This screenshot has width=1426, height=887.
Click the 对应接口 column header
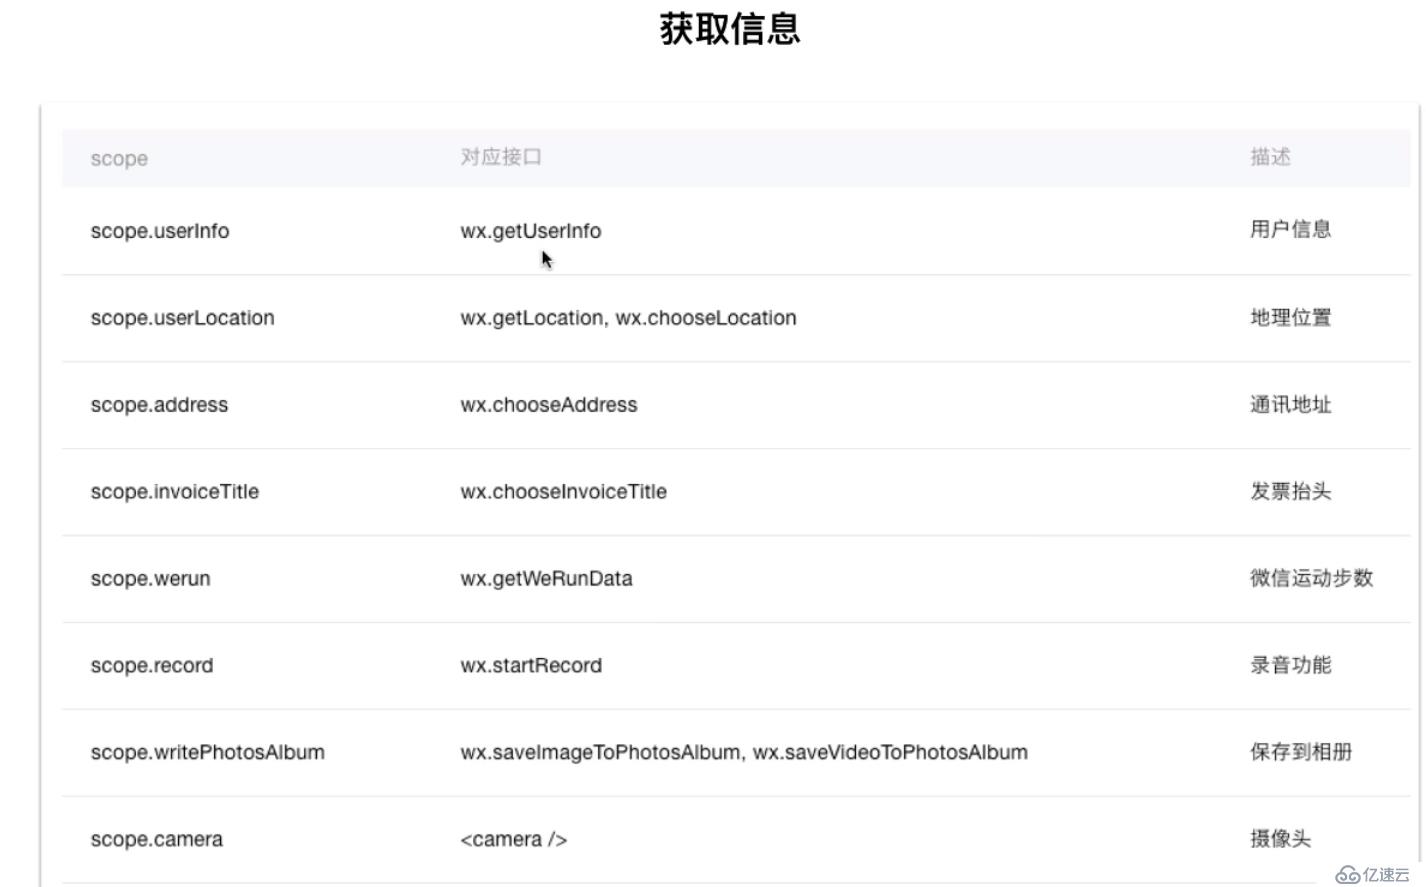(x=501, y=157)
